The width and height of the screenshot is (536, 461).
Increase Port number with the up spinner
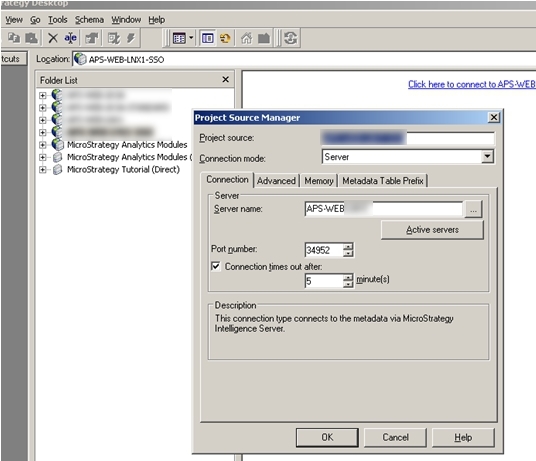(x=348, y=247)
